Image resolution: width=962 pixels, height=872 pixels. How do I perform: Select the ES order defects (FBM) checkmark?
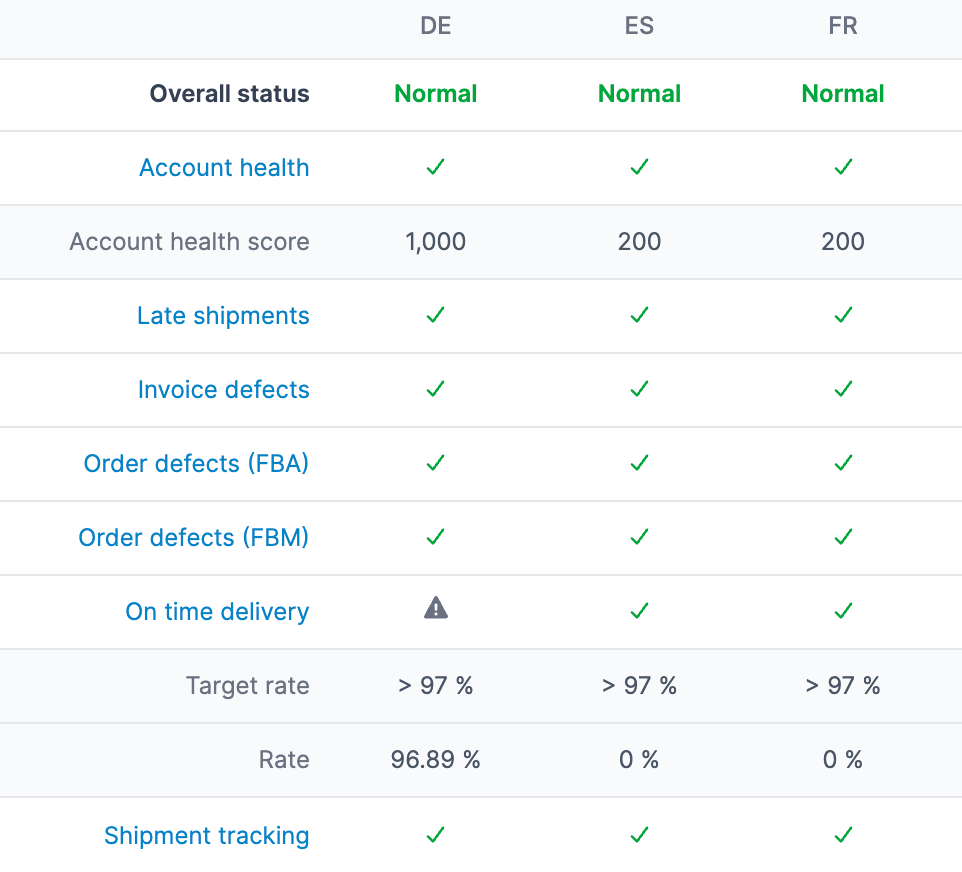click(x=638, y=537)
